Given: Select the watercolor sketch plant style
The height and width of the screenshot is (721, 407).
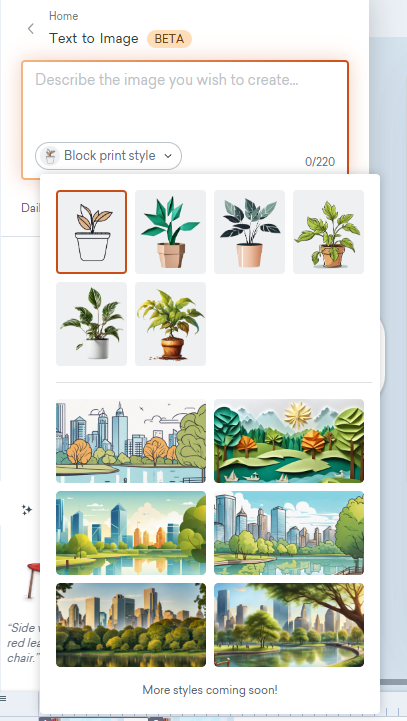Looking at the screenshot, I should (328, 232).
